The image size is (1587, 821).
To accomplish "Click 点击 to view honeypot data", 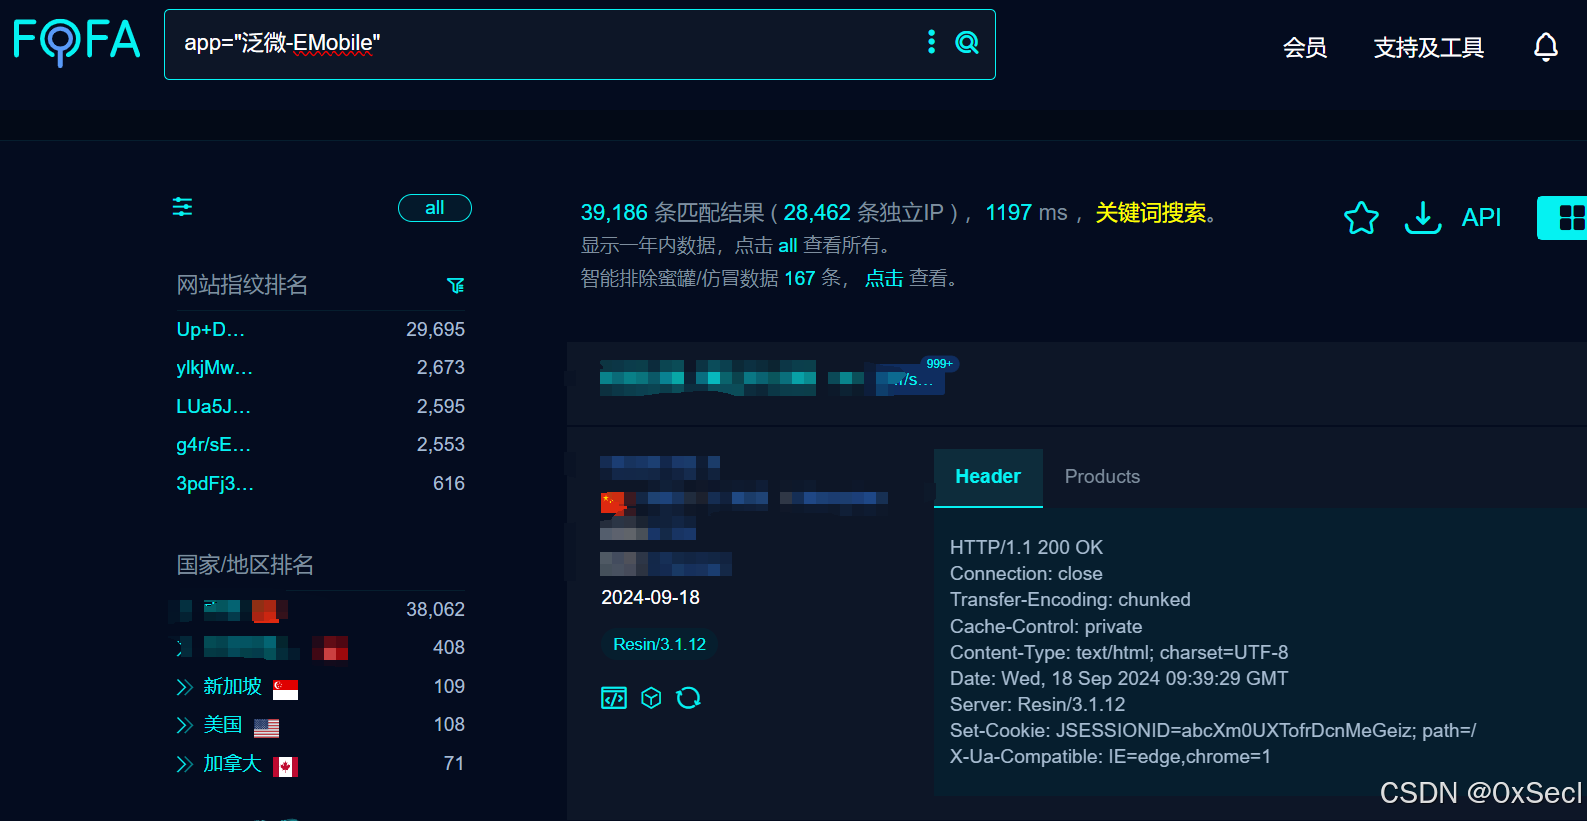I will click(884, 279).
